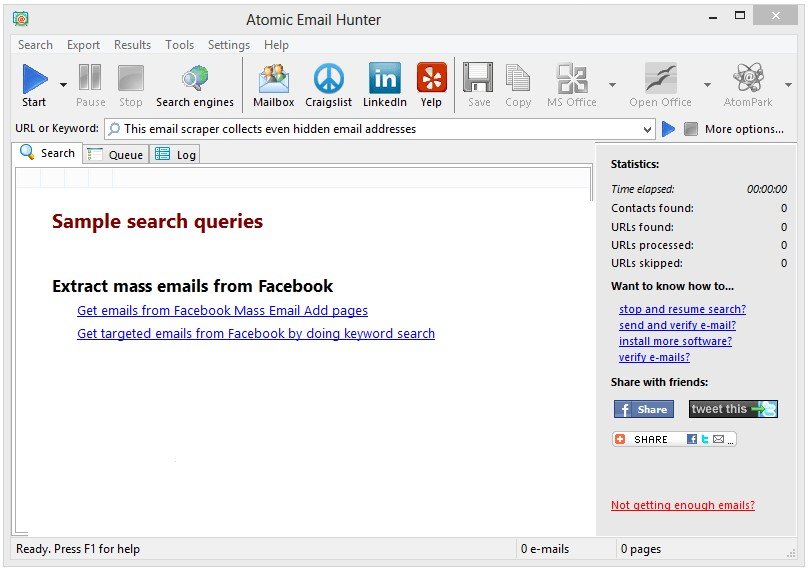Open the Mailbox extraction icon
Viewport: 809px width, 571px height.
pyautogui.click(x=273, y=78)
